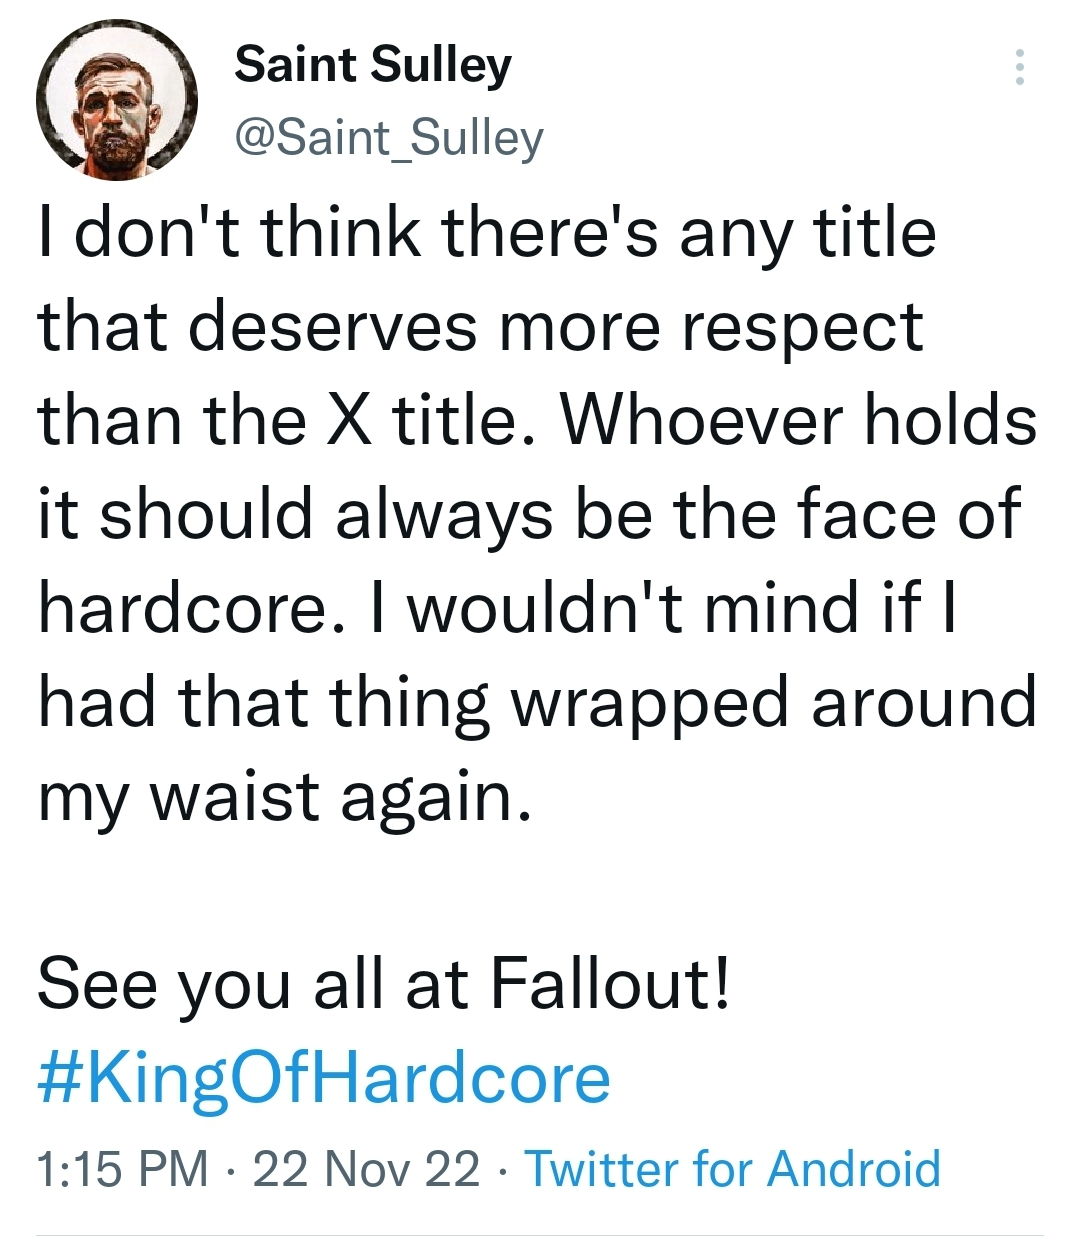1080x1251 pixels.
Task: Click the Saint Sulley display name
Action: click(372, 65)
